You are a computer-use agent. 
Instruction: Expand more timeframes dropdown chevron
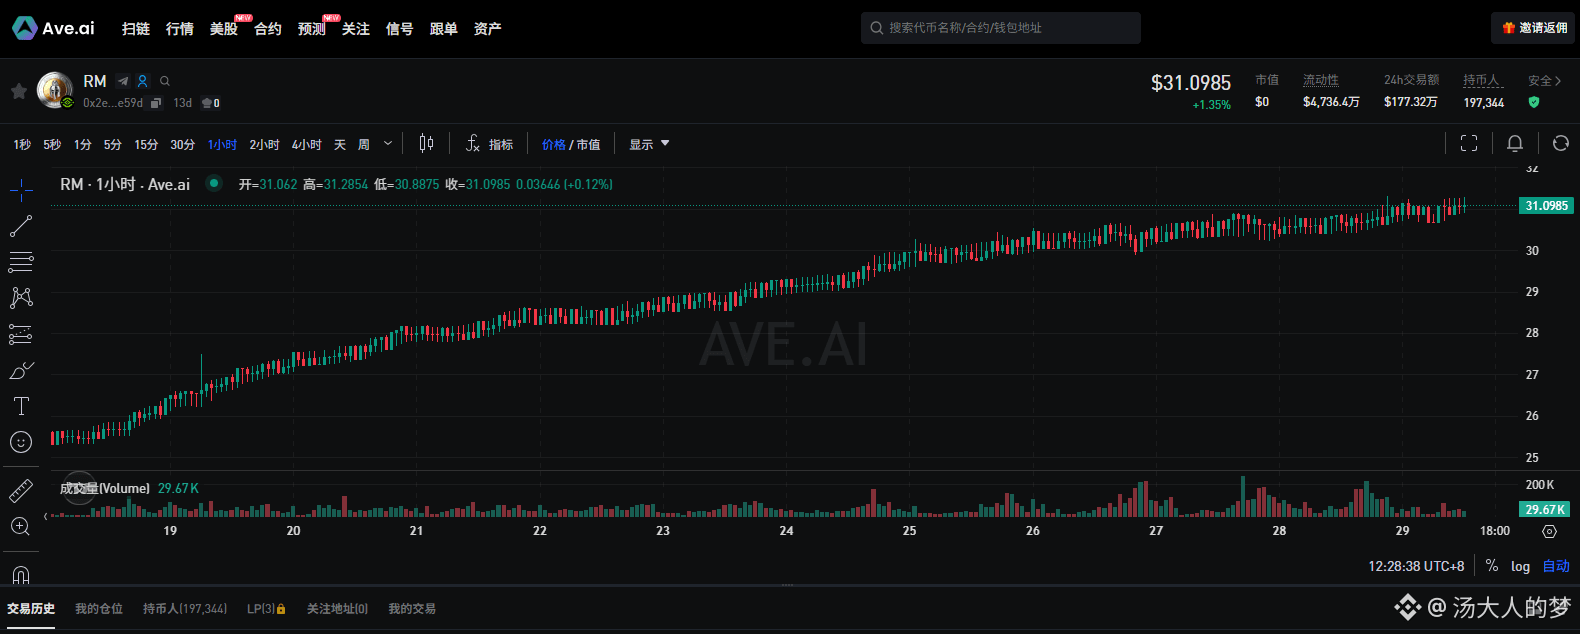pyautogui.click(x=388, y=144)
